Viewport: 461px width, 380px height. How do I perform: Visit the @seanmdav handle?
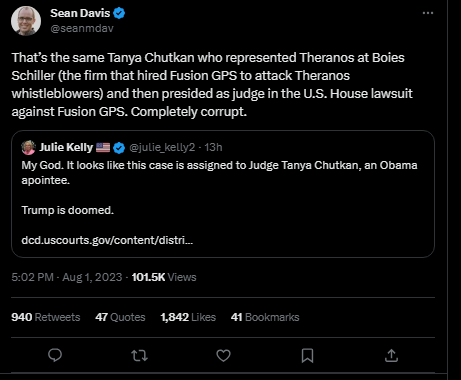(x=82, y=28)
